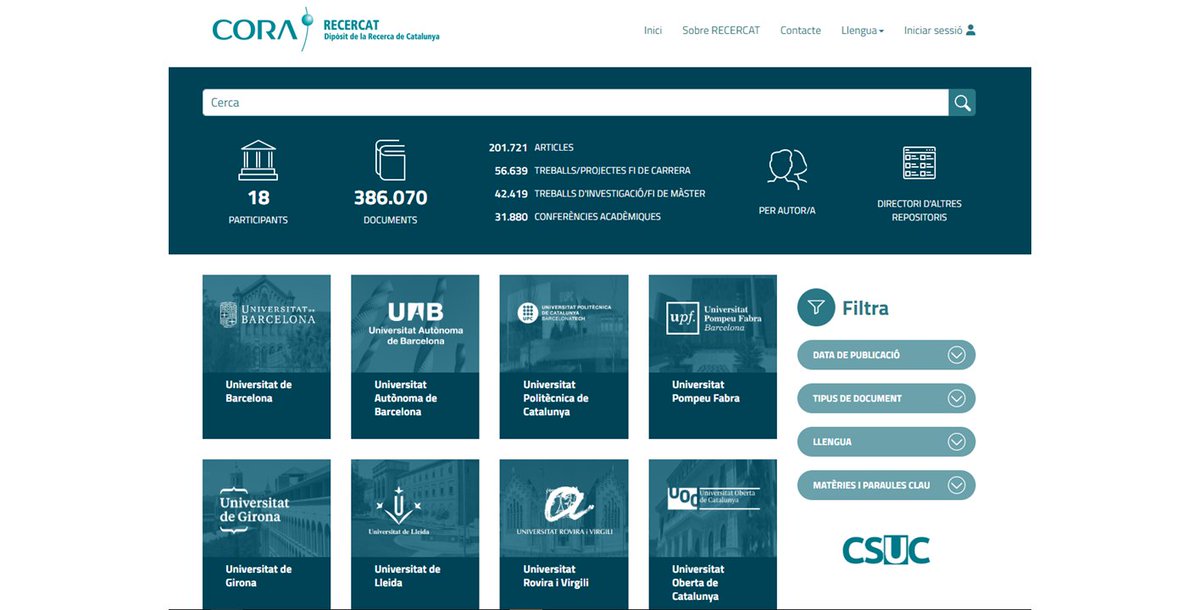The width and height of the screenshot is (1200, 610).
Task: Click the directory of repositories icon
Action: 919,162
